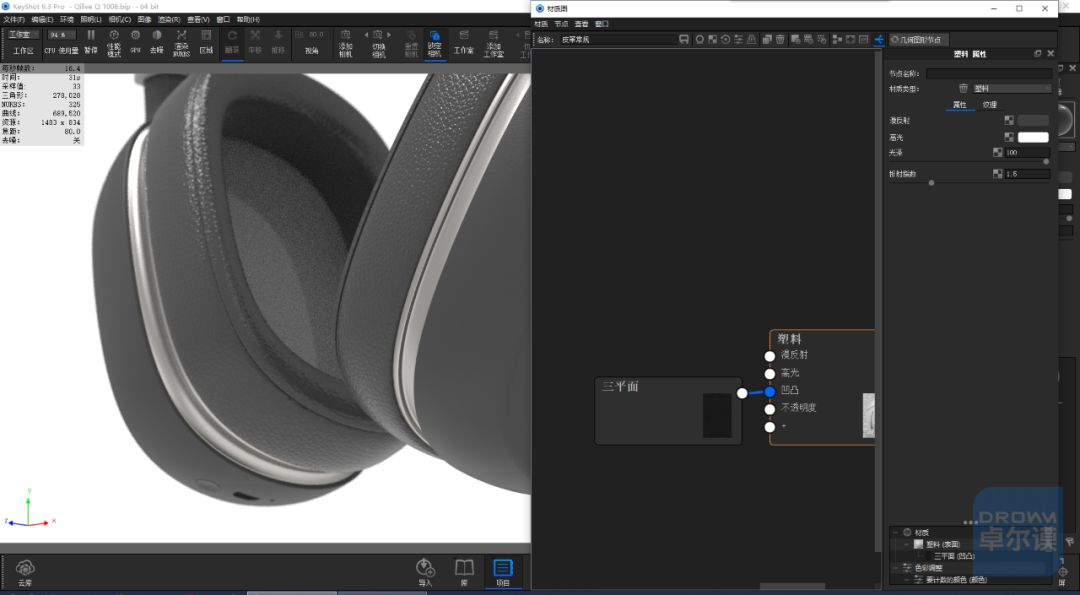Switch to the 纹理 tab

pos(990,105)
